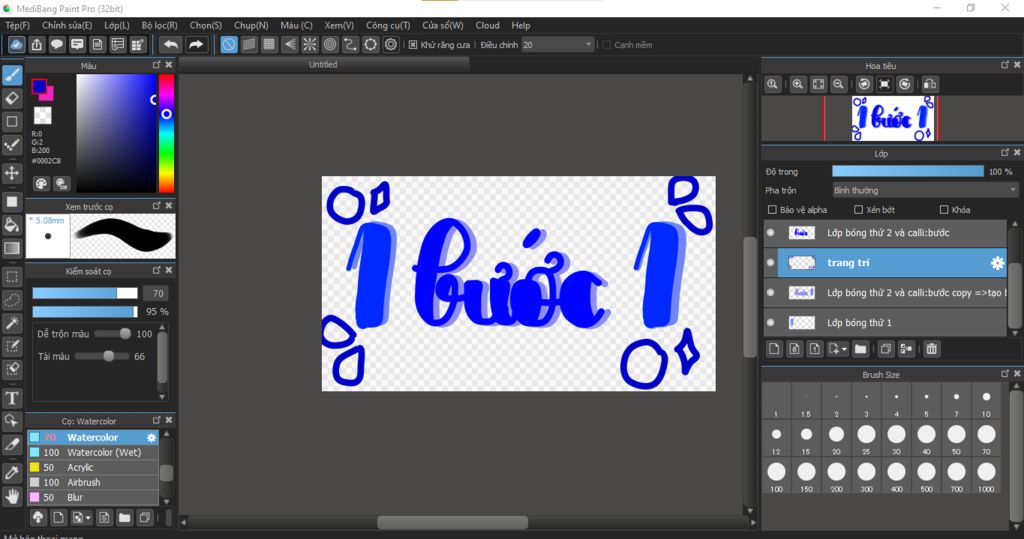
Task: Click the Redo arrow
Action: point(195,44)
